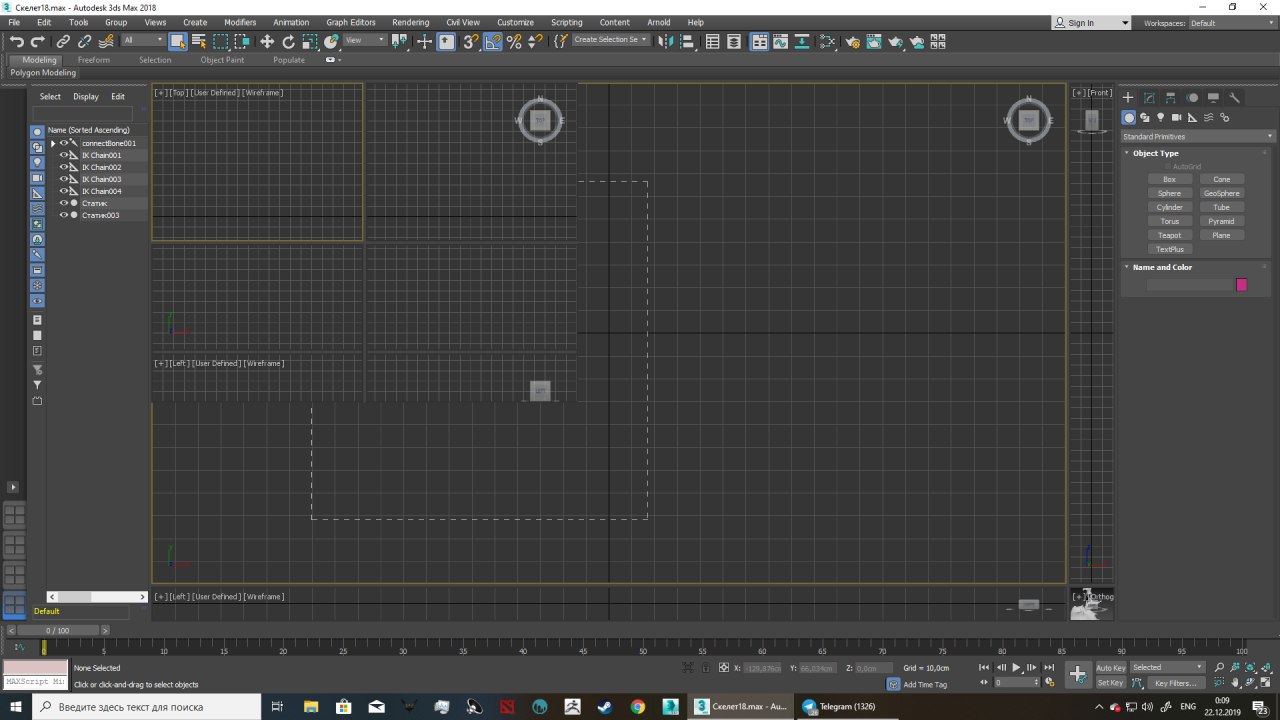Collapse the Object Type rollout
This screenshot has width=1280, height=720.
click(1155, 153)
